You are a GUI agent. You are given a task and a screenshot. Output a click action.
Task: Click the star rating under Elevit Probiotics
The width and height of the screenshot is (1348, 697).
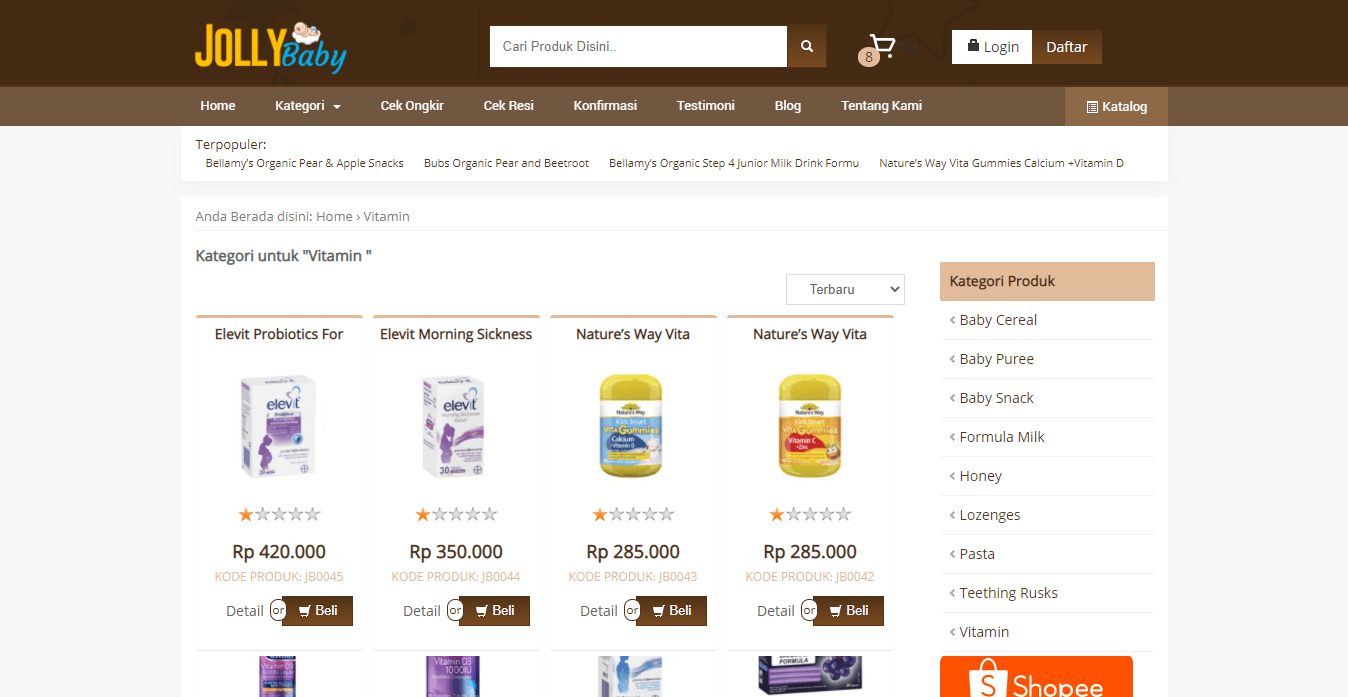pos(279,514)
